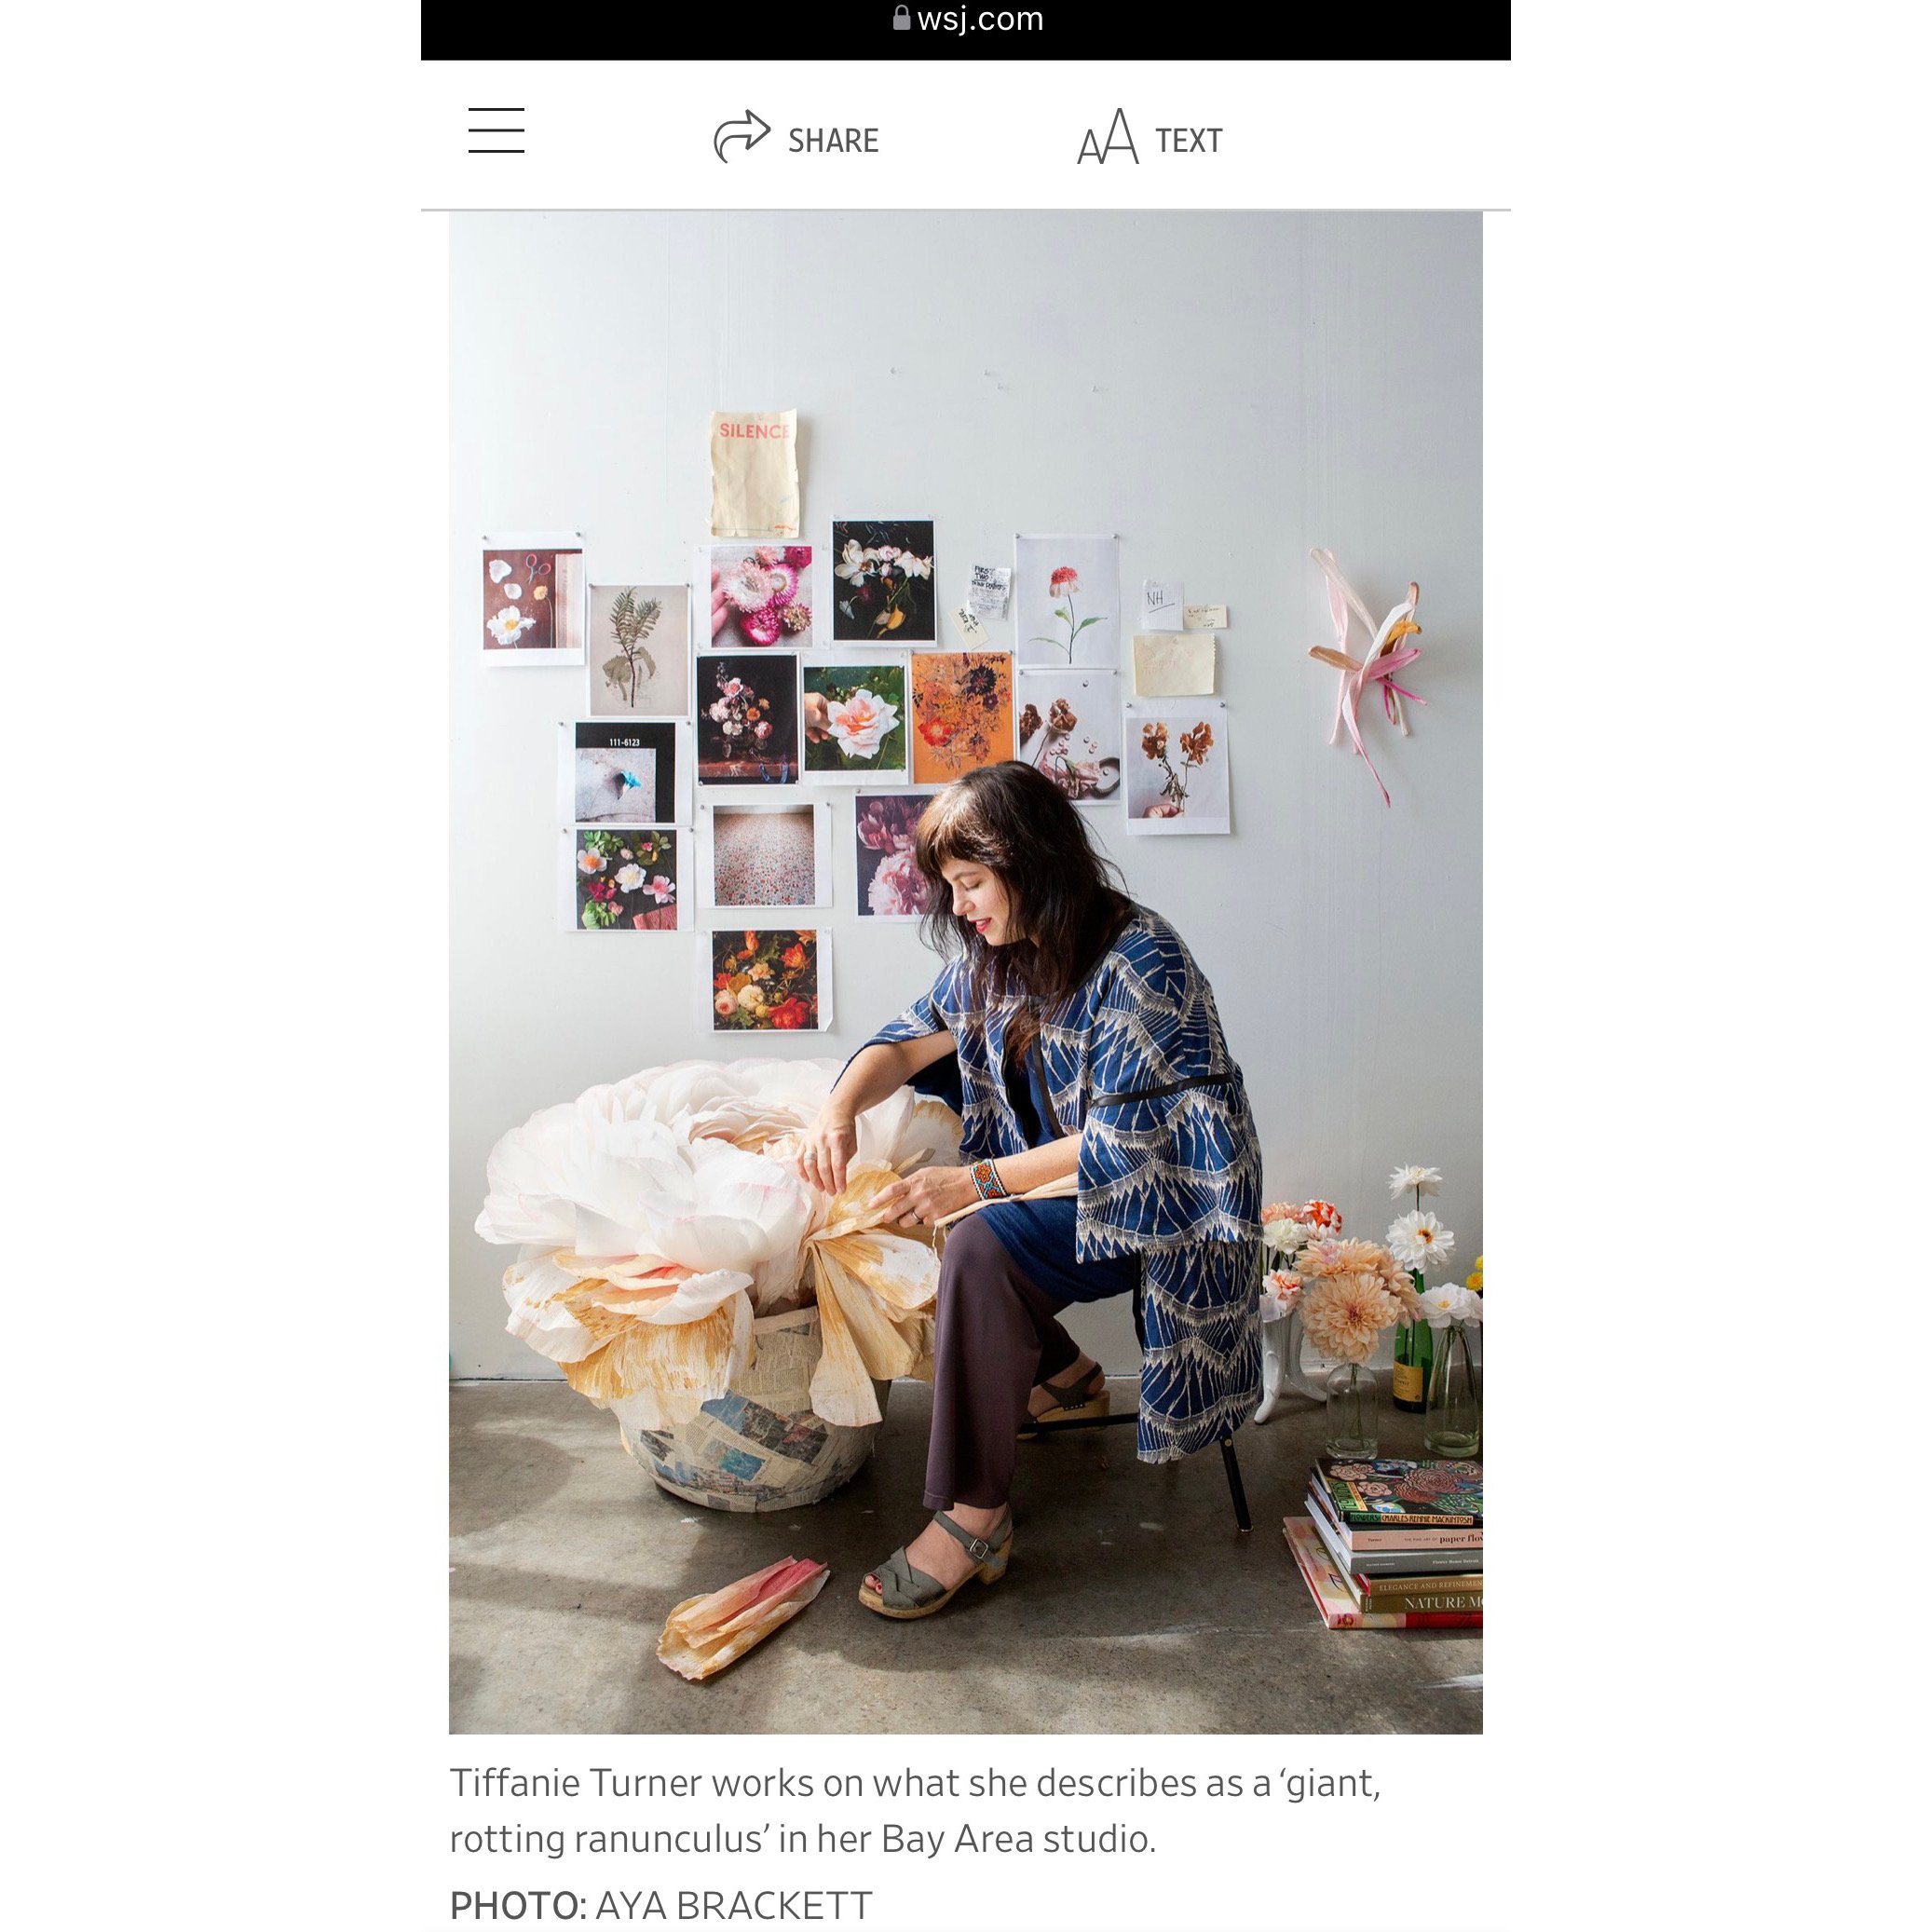Select the TEXT label to resize text

[1189, 141]
